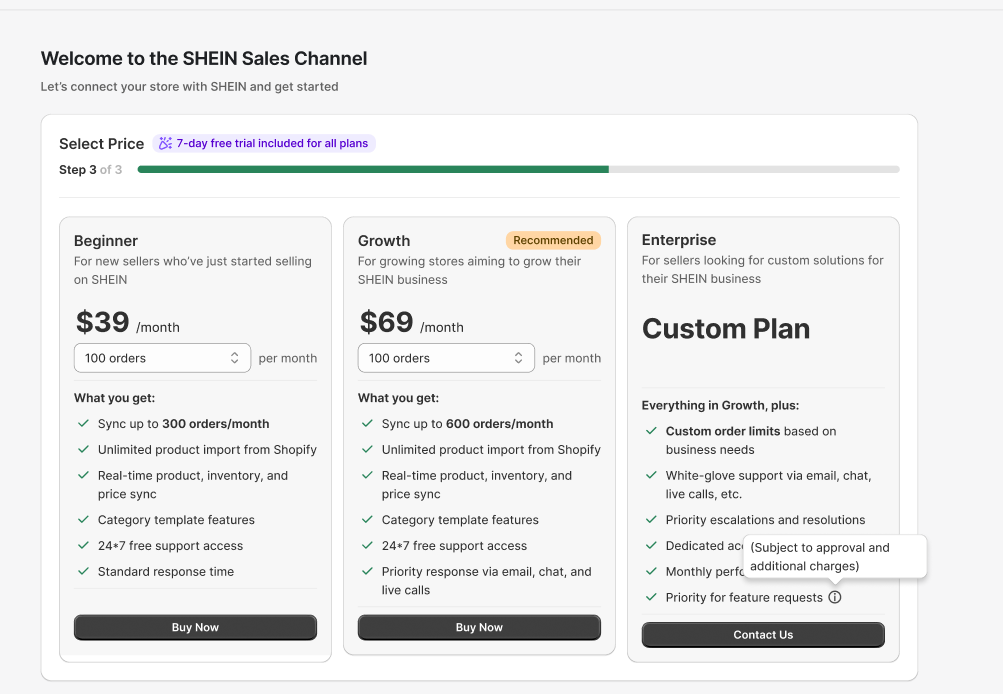Click 'Unlimited product import from Shopify' in Growth plan
This screenshot has width=1003, height=694.
coord(491,450)
